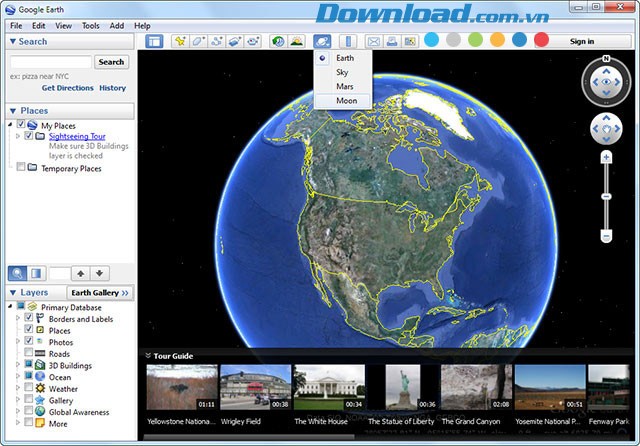Open The Statue of Liberty thumbnail
The width and height of the screenshot is (640, 446).
click(x=403, y=387)
